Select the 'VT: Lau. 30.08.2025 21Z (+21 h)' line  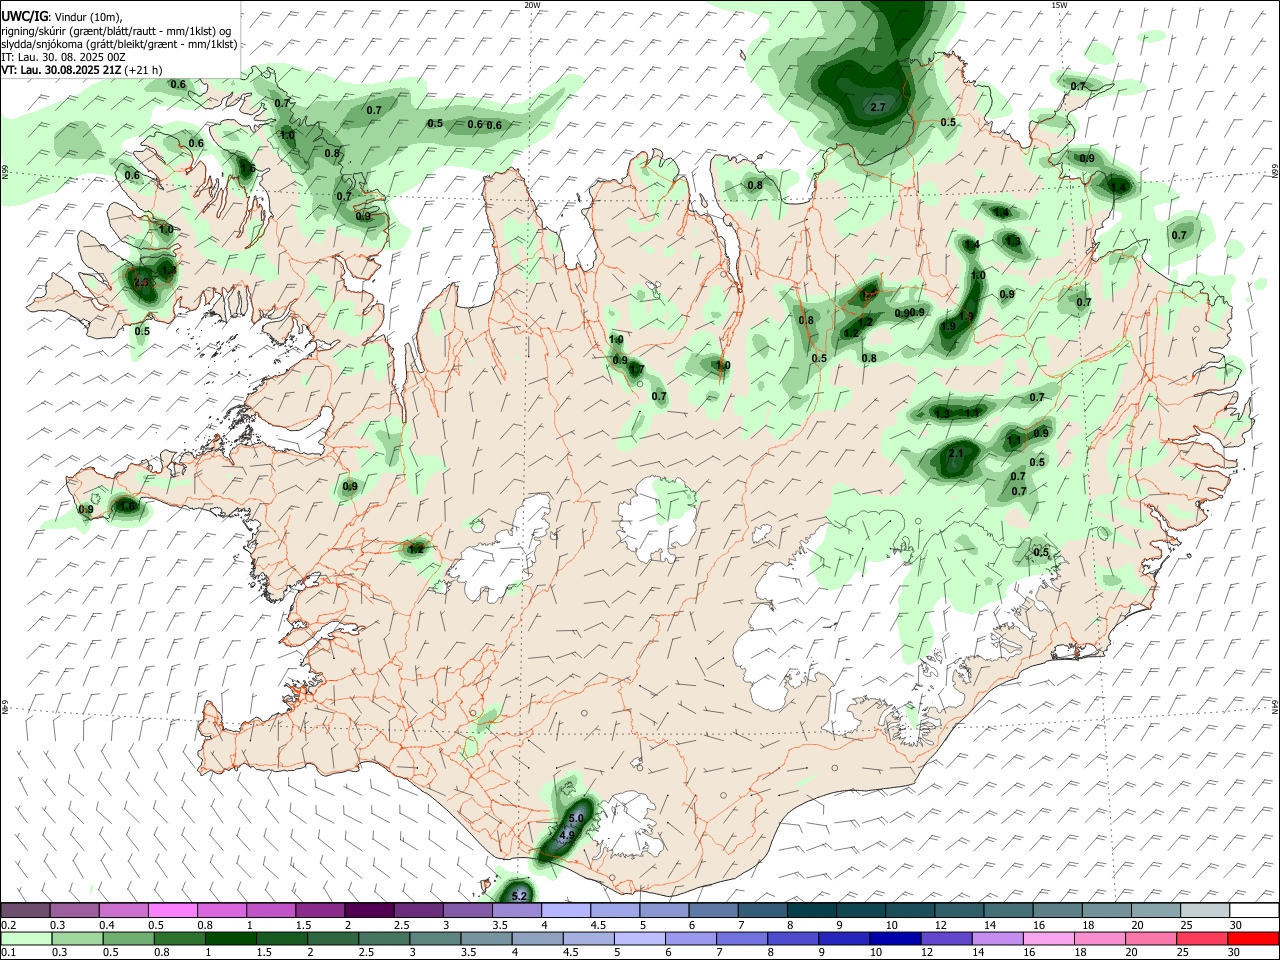click(x=82, y=70)
